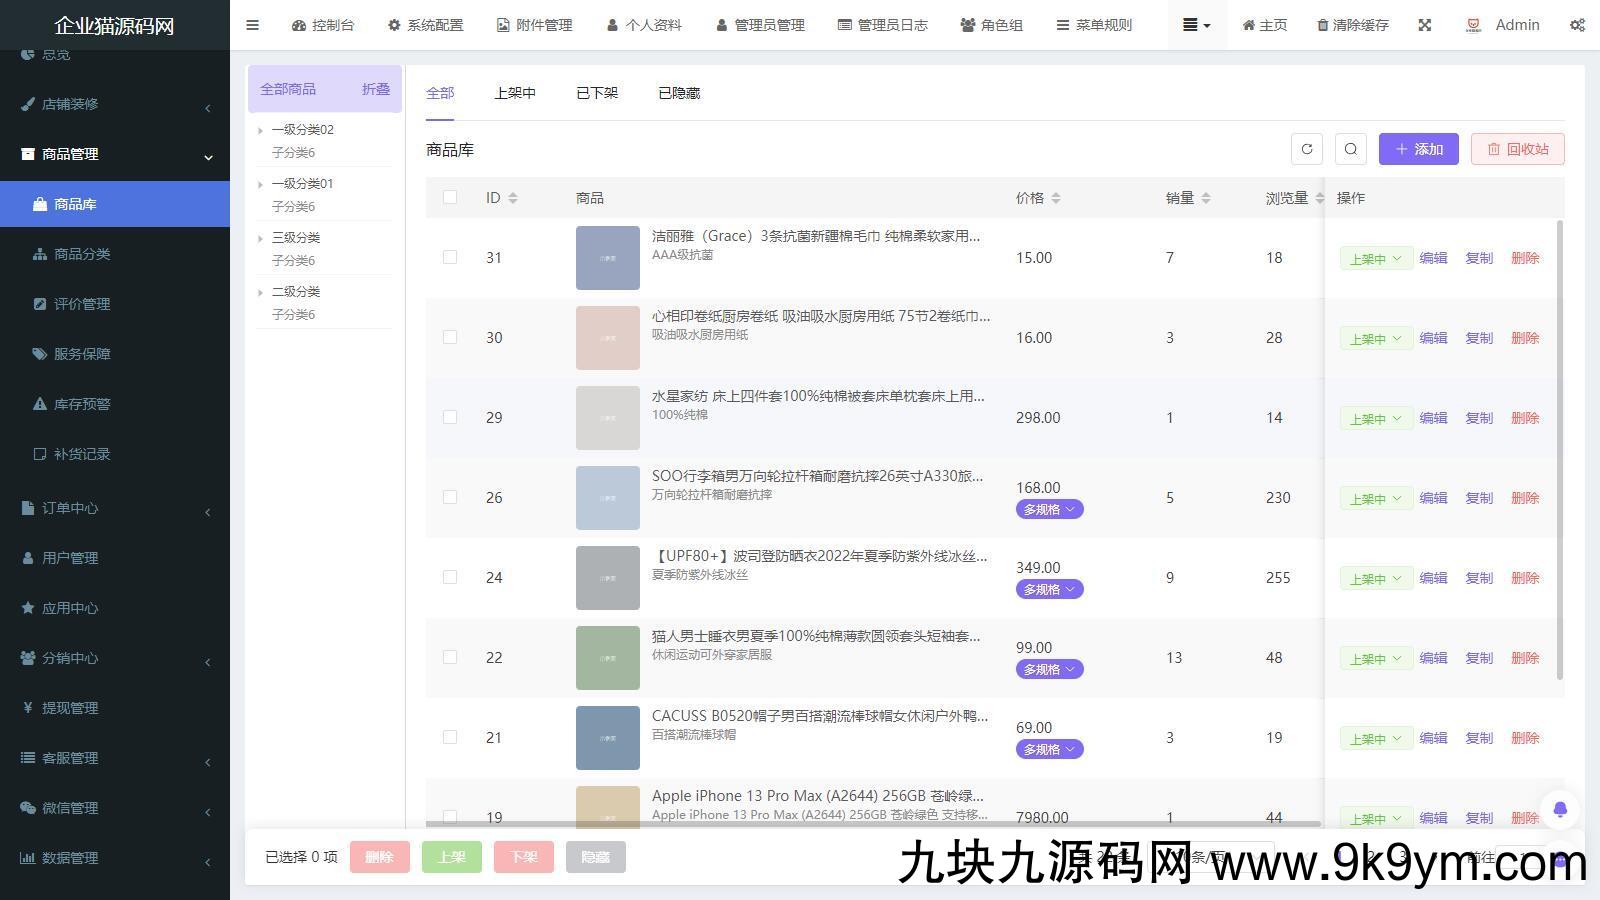Screen dimensions: 1600x900
Task: Select checkbox for product ID 26
Action: click(x=450, y=497)
